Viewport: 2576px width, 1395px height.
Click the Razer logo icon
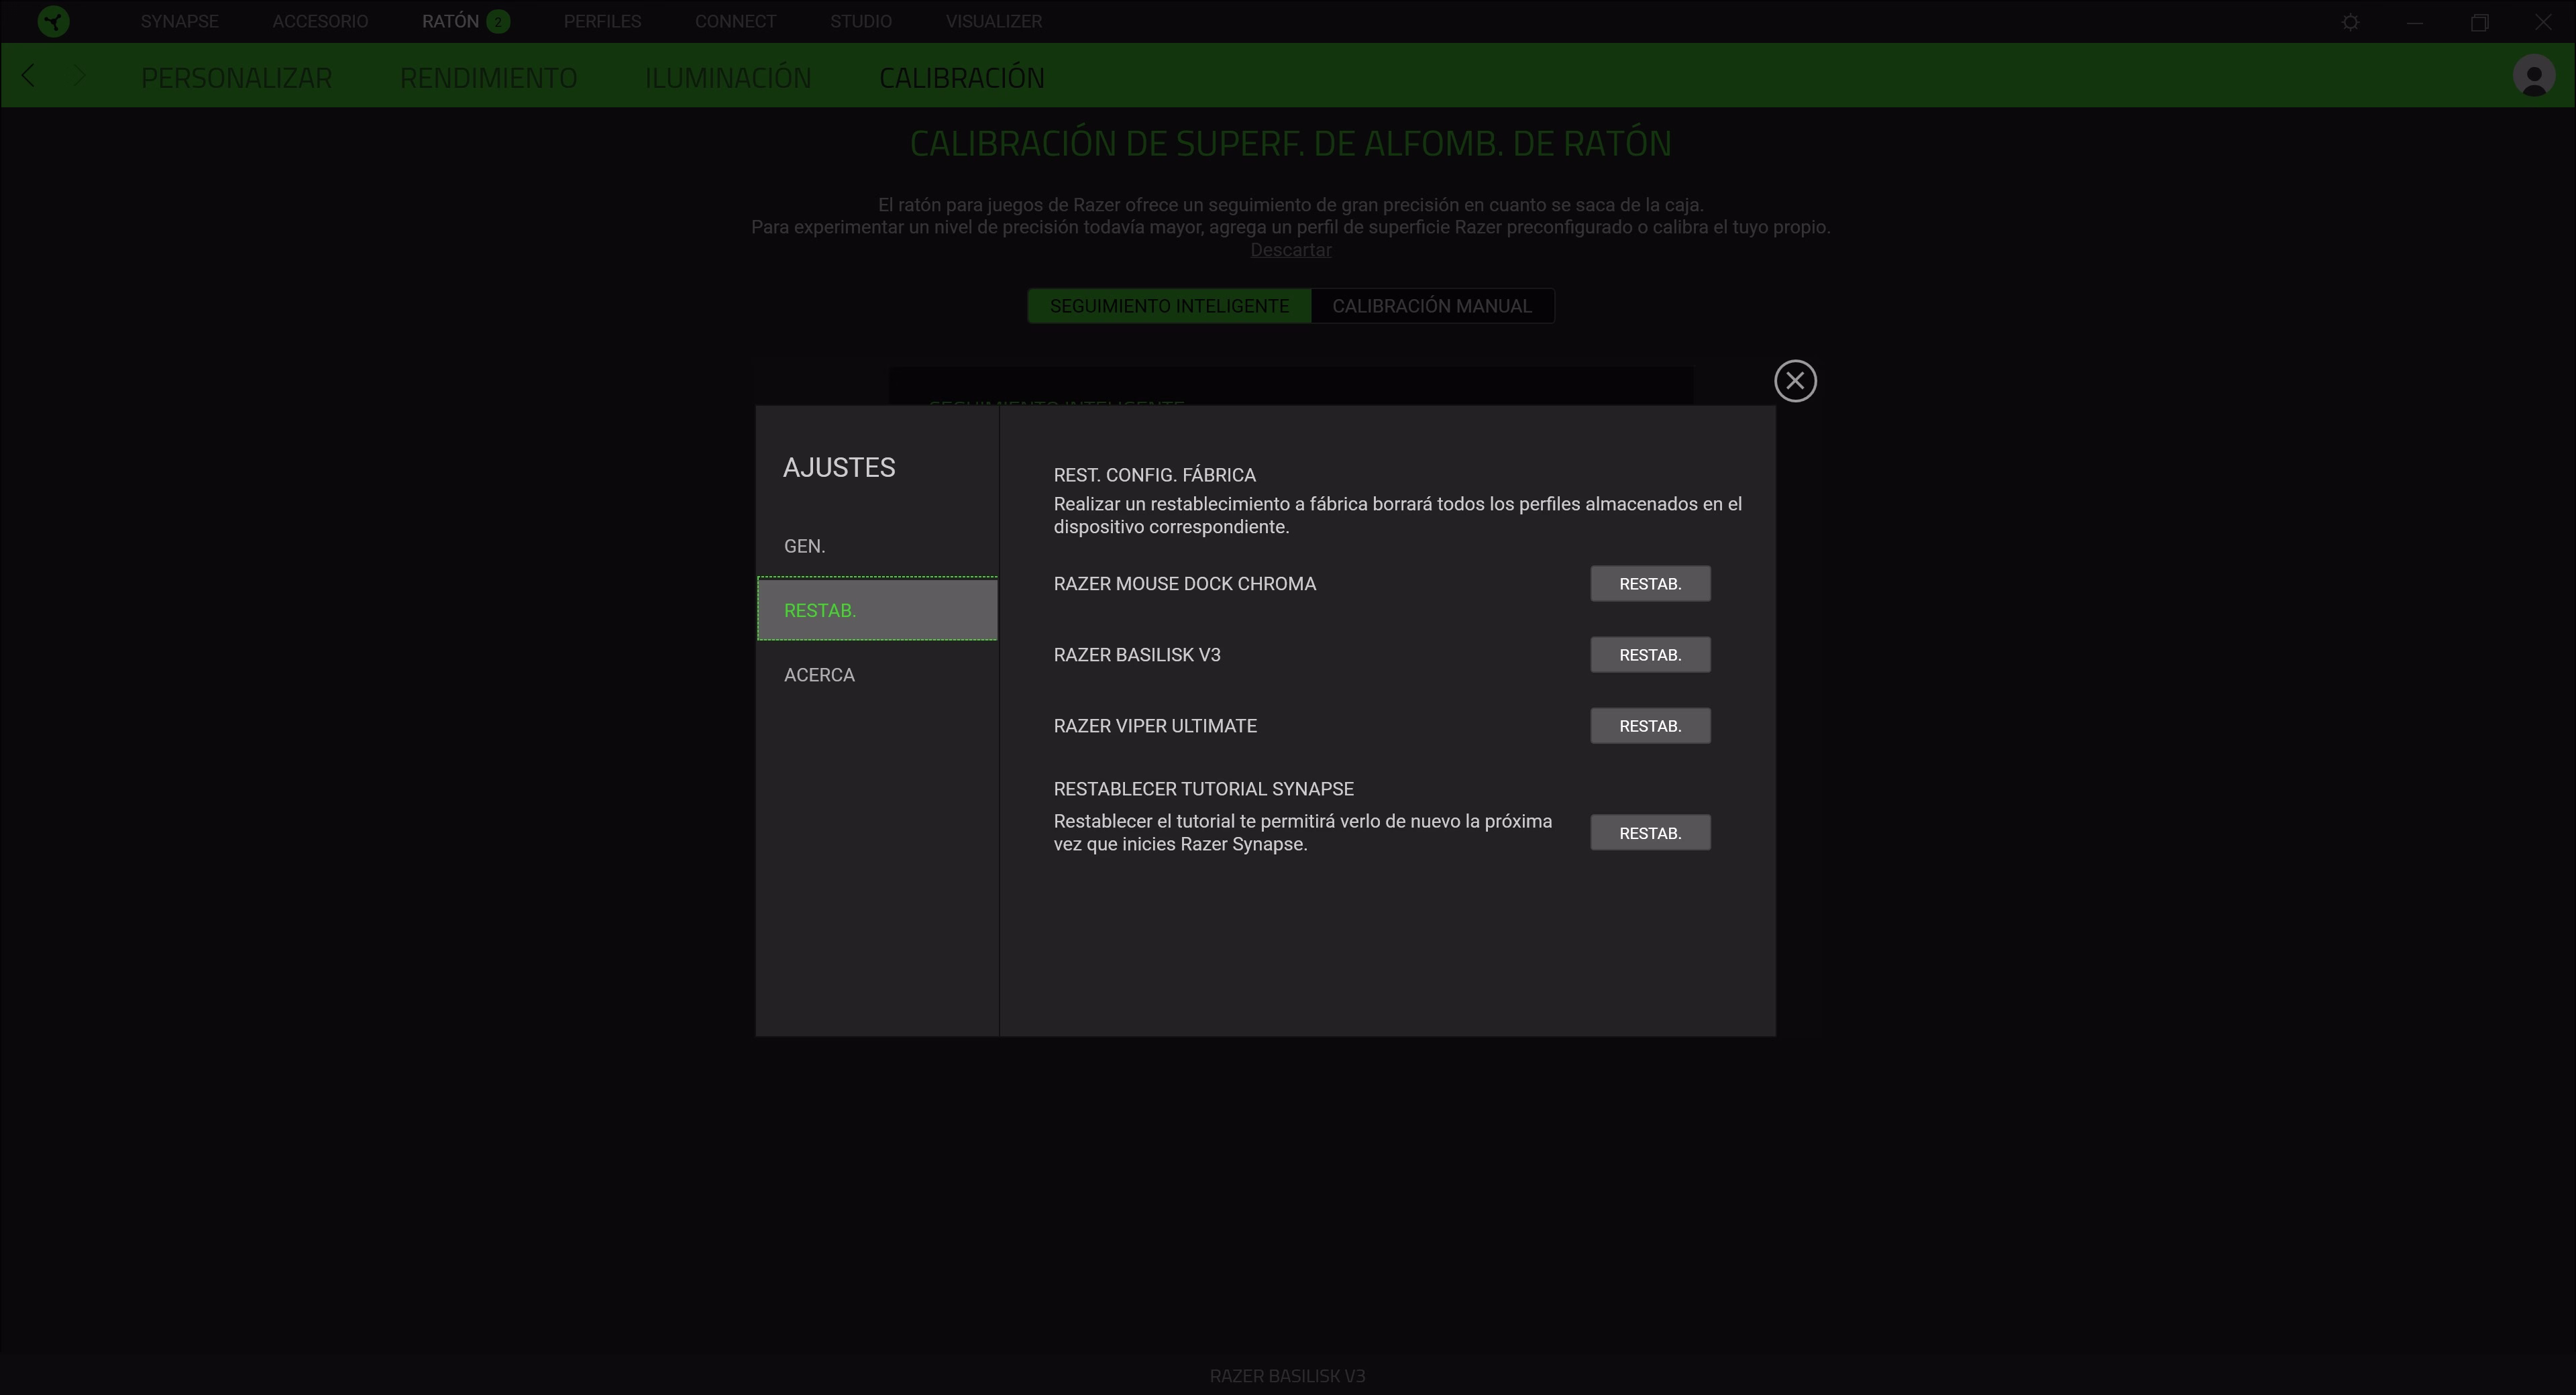click(53, 21)
